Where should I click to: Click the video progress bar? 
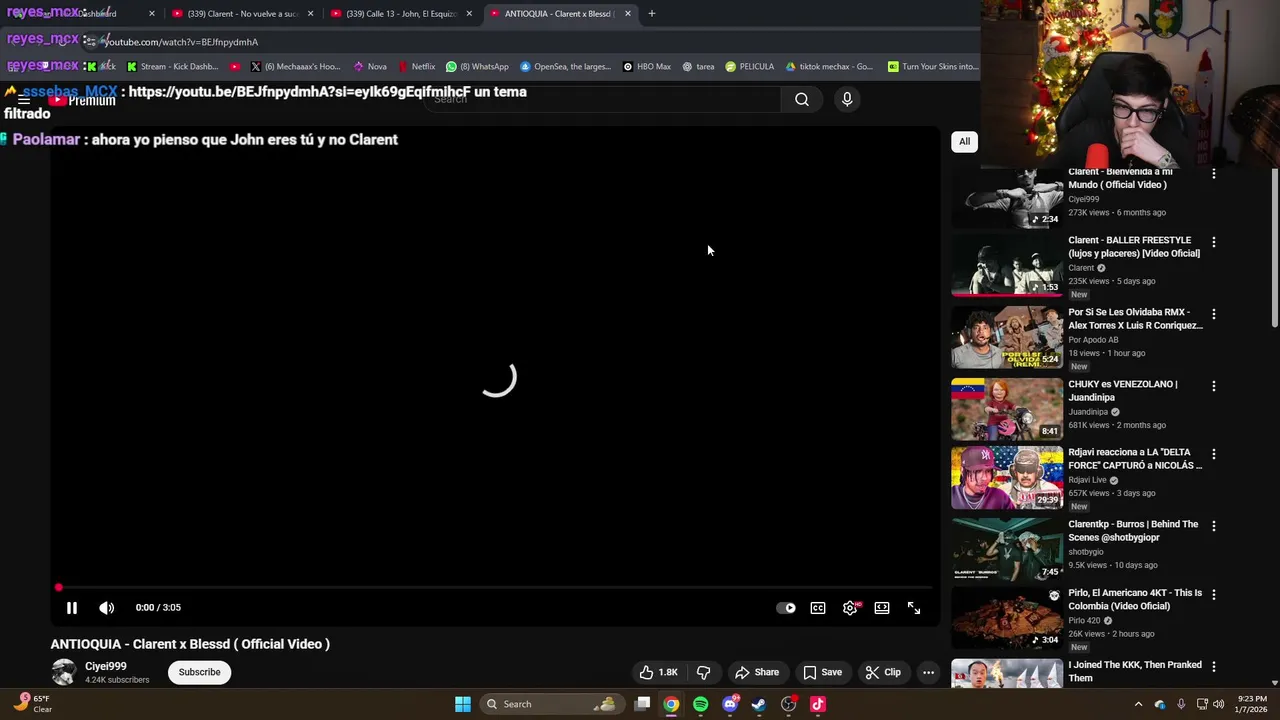click(x=495, y=588)
